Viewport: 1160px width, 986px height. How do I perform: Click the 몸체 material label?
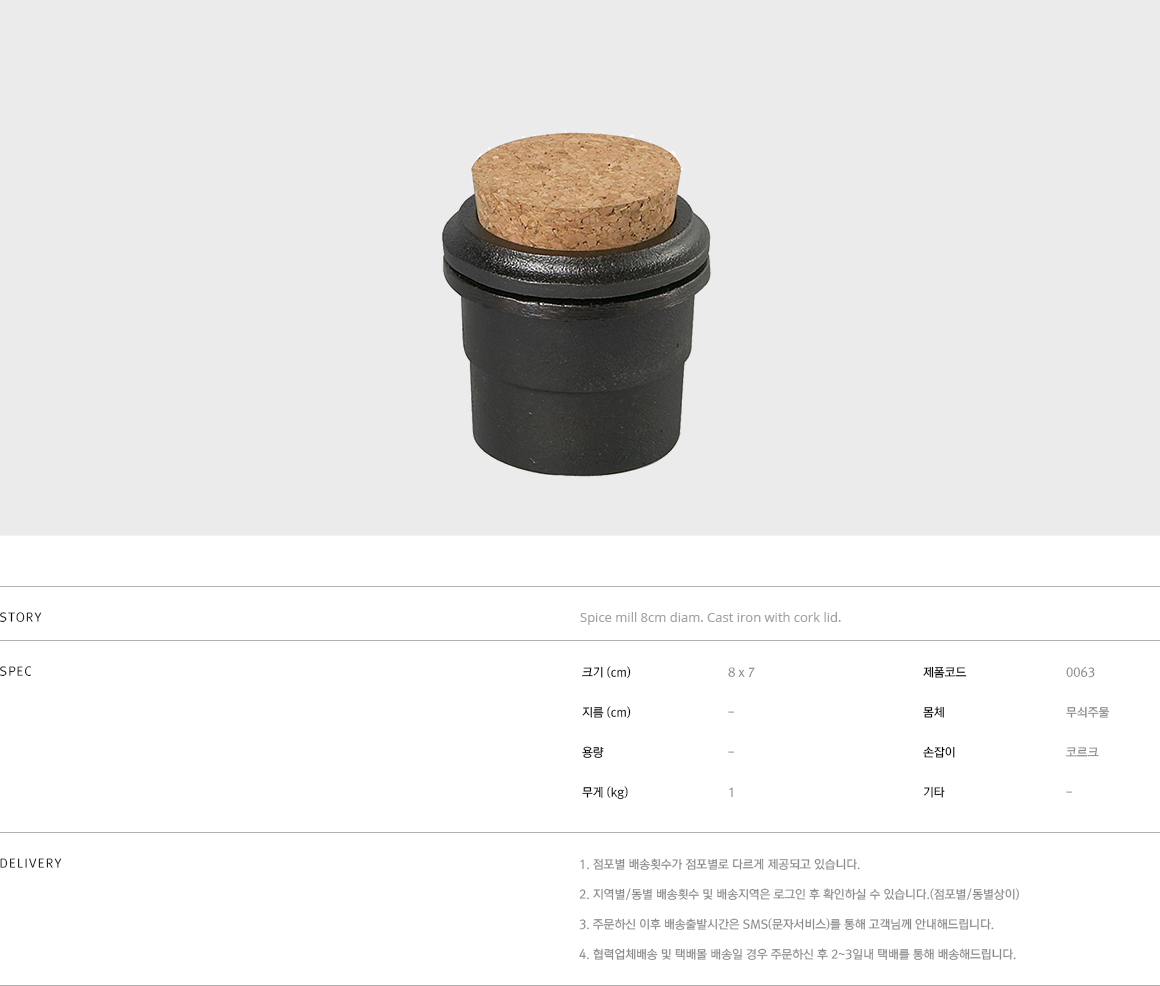tap(934, 712)
